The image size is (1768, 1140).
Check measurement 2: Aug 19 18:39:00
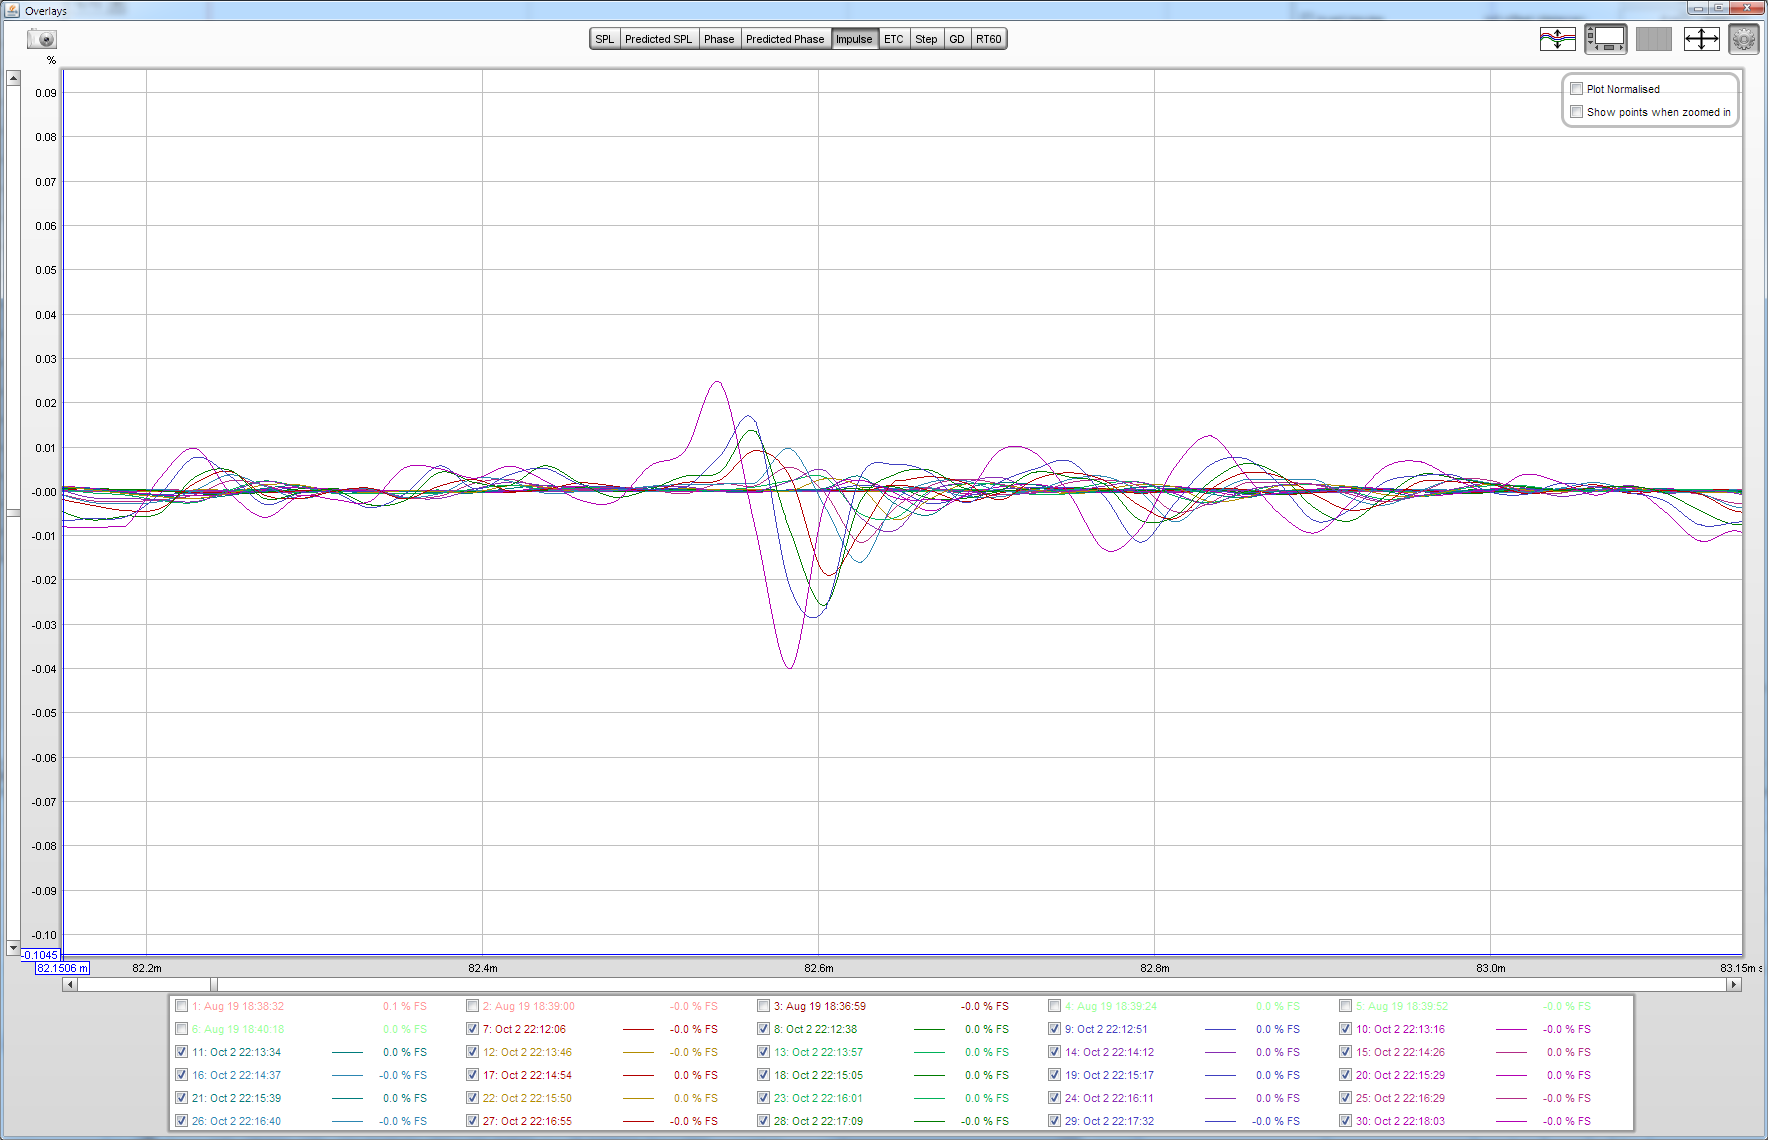(472, 1006)
